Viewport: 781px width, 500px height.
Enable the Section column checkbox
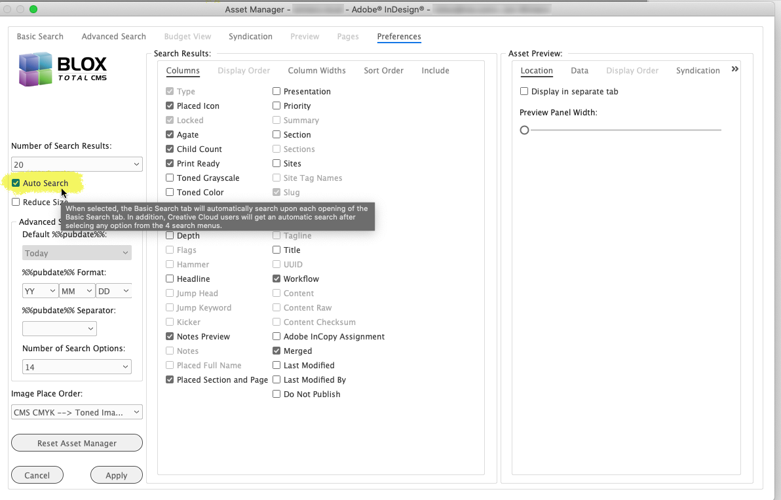276,135
